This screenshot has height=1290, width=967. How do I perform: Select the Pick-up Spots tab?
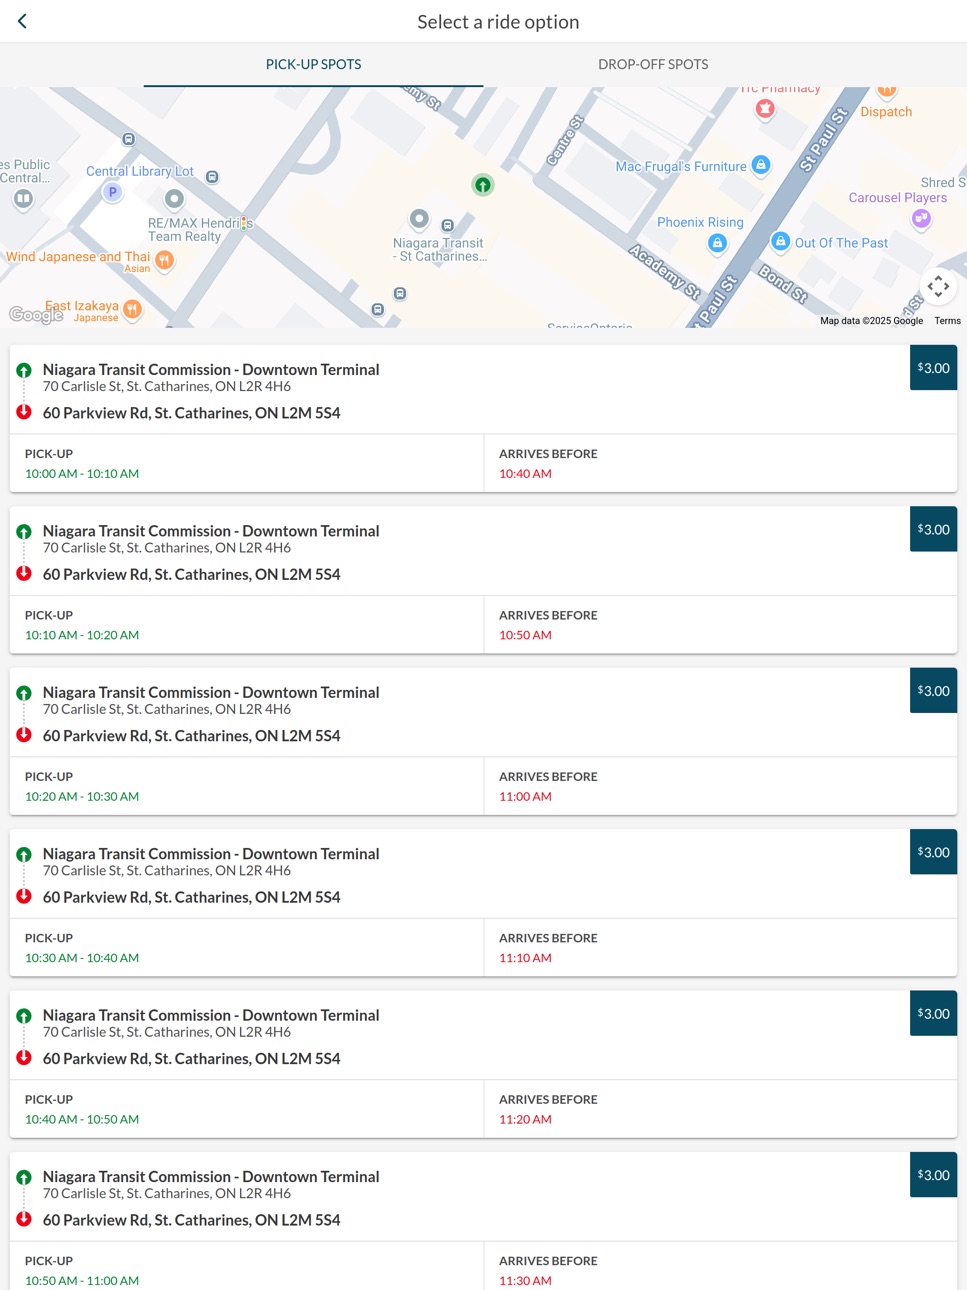coord(313,64)
